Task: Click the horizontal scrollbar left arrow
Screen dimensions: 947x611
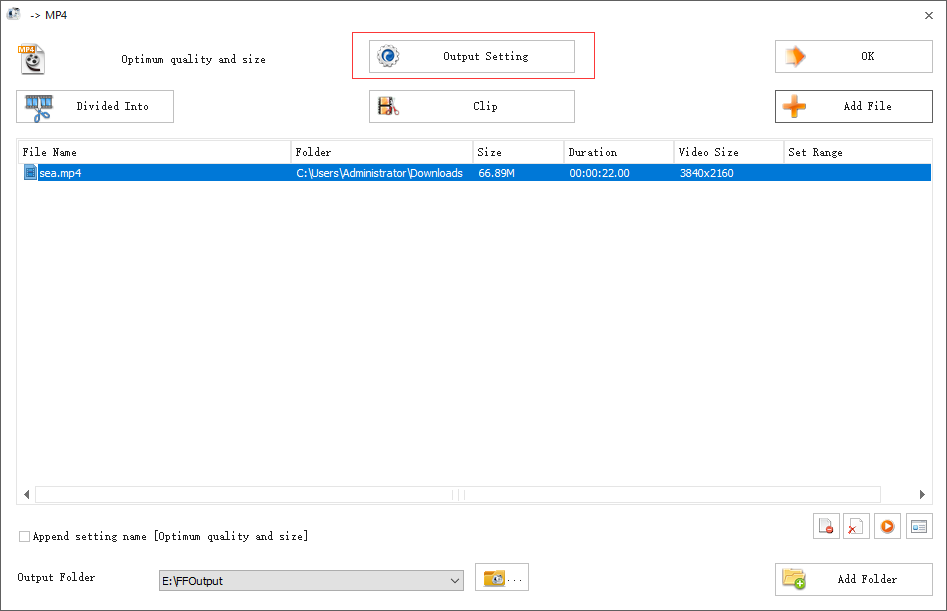Action: click(x=26, y=494)
